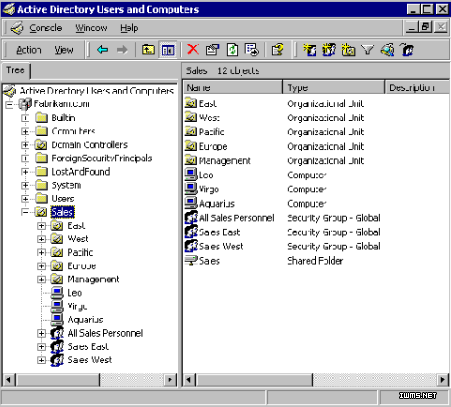
Task: Click the inner MDI window restore button
Action: click(426, 27)
